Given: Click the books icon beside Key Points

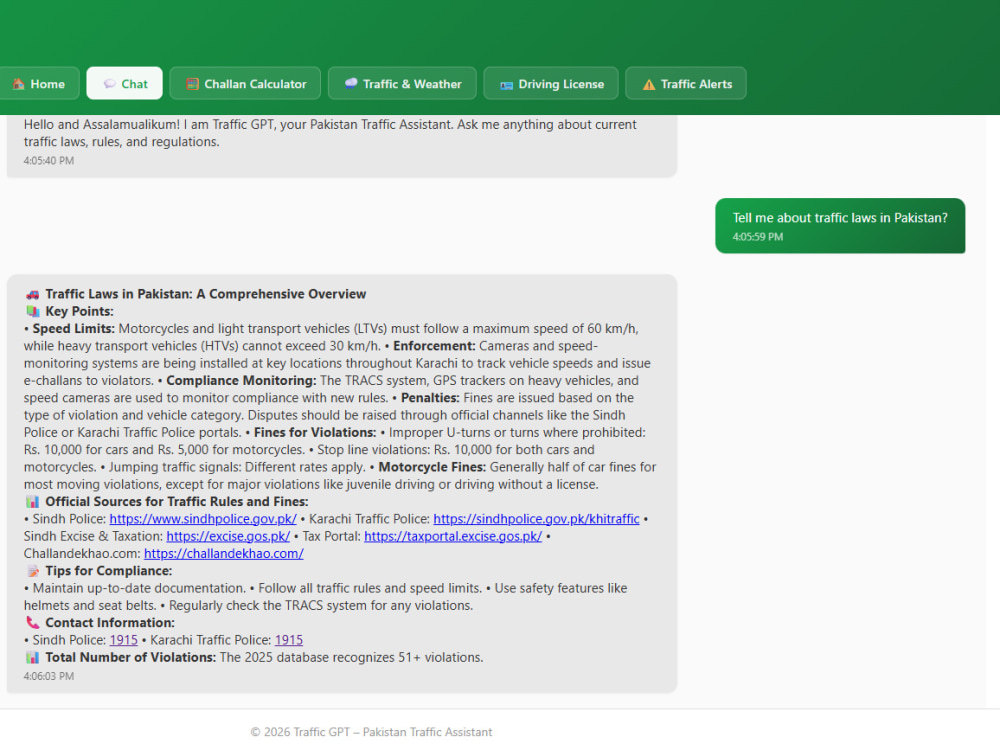Looking at the screenshot, I should pos(33,311).
